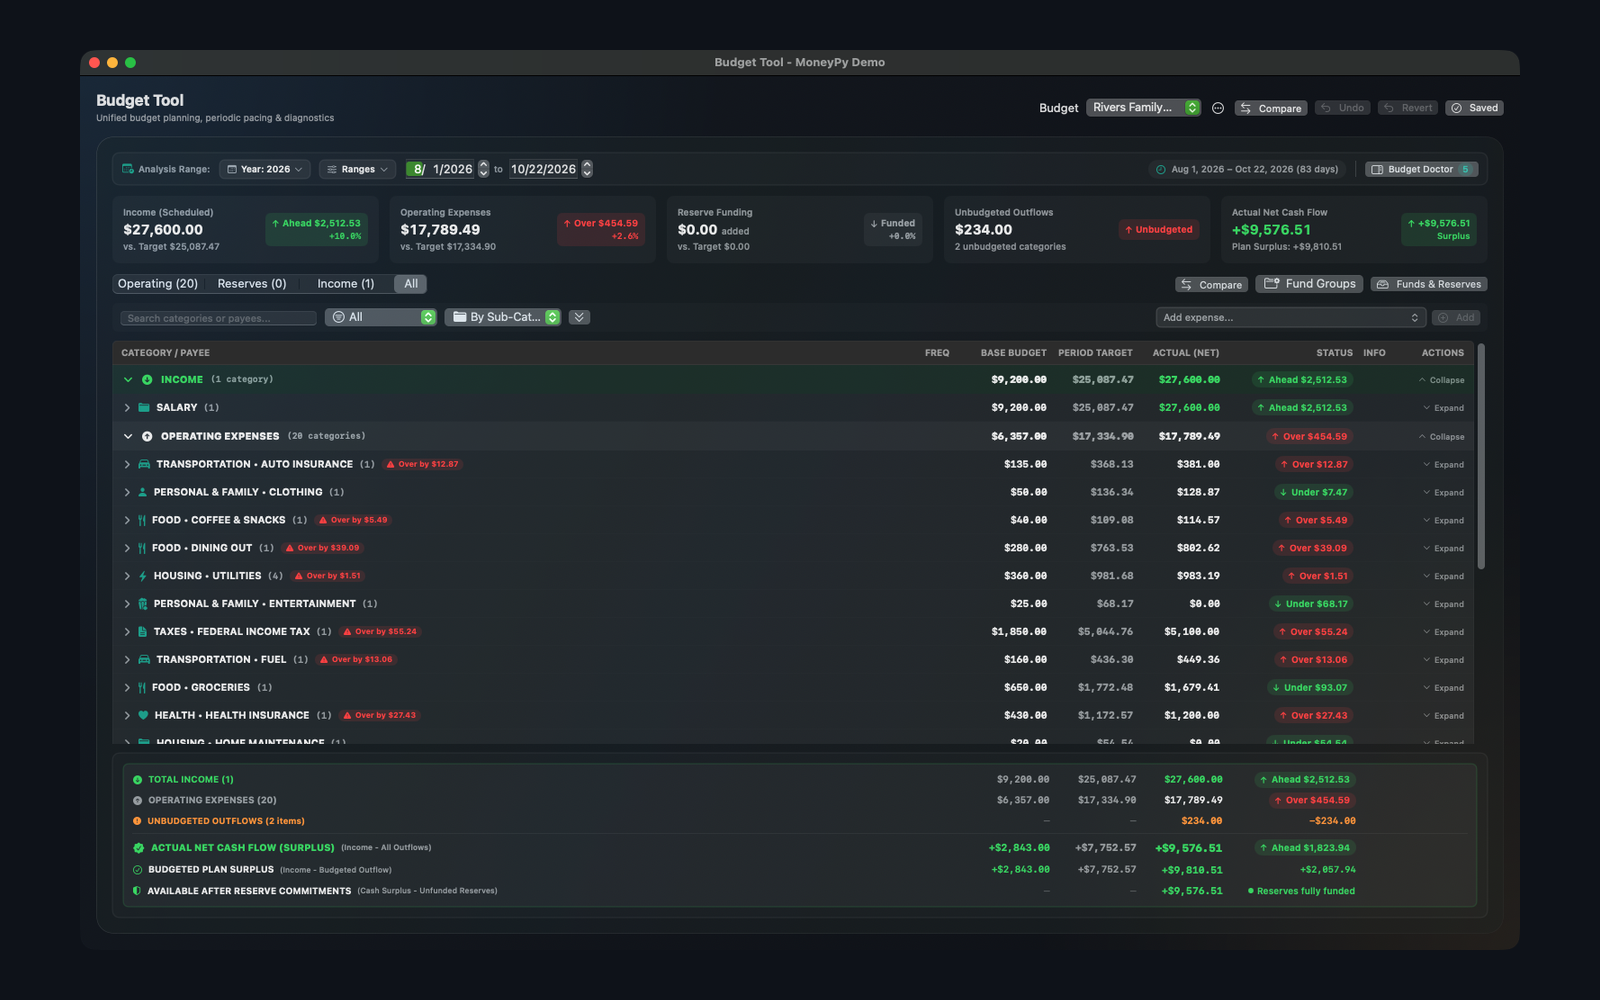
Task: Open the By Sub-Cat grouping dropdown
Action: point(502,317)
